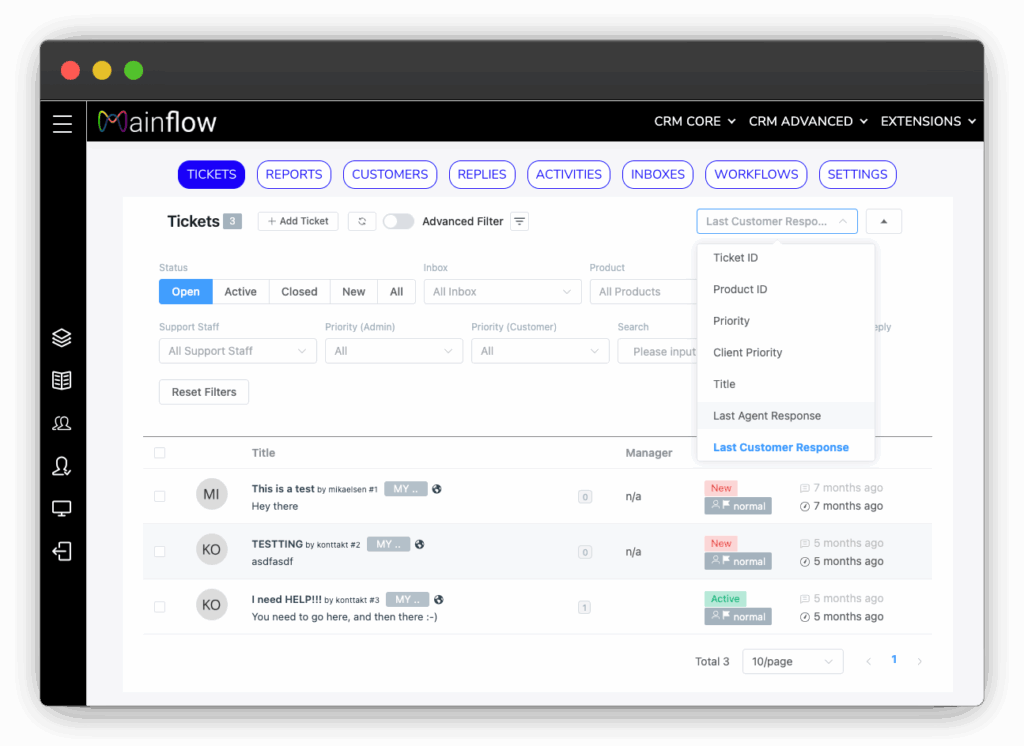Select the Closed status filter
Image resolution: width=1024 pixels, height=746 pixels.
click(x=299, y=292)
